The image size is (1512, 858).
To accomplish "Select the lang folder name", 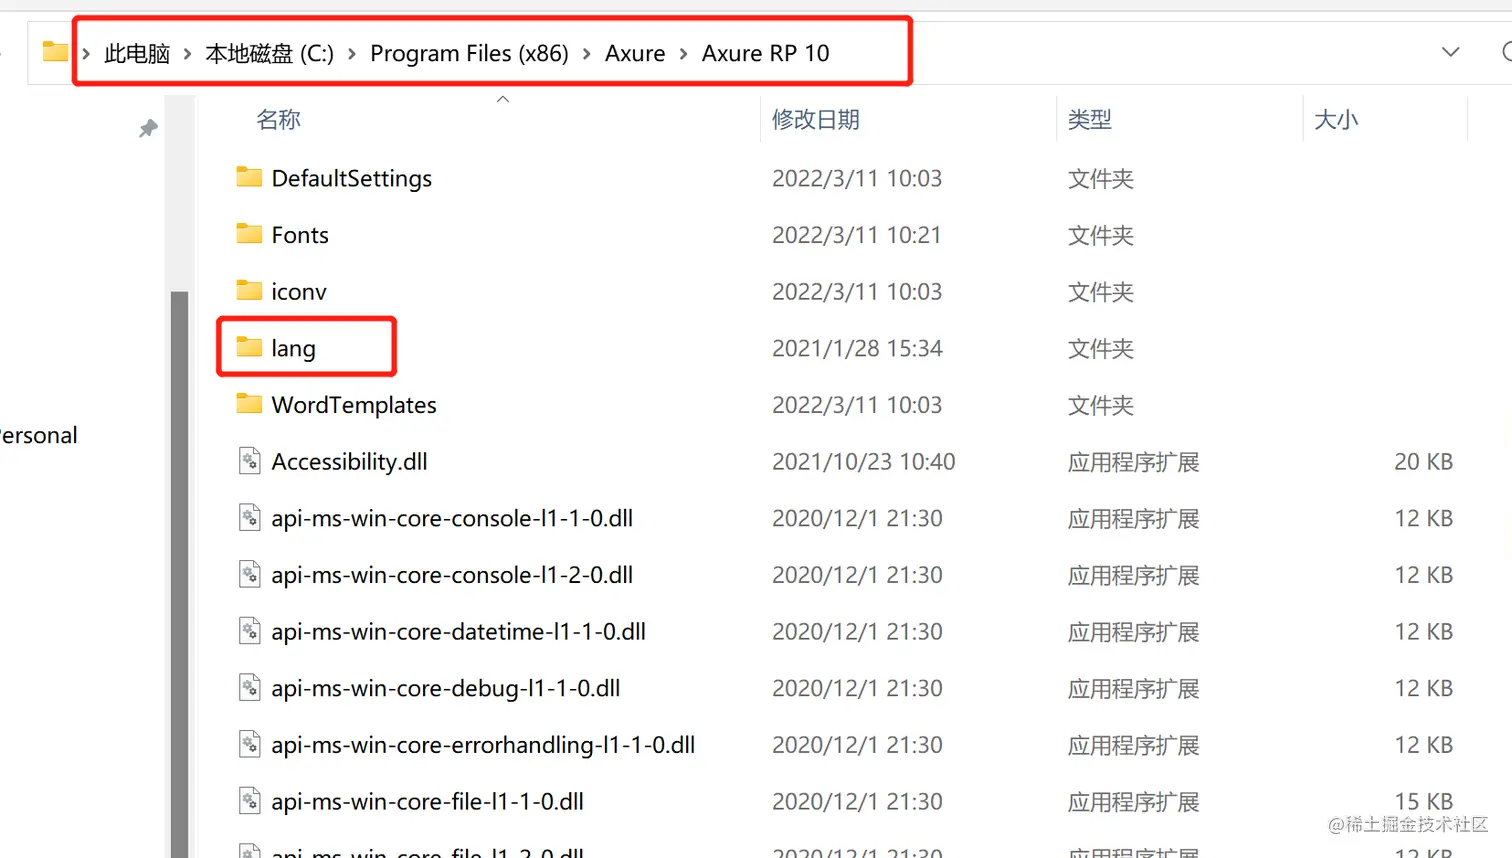I will 293,349.
